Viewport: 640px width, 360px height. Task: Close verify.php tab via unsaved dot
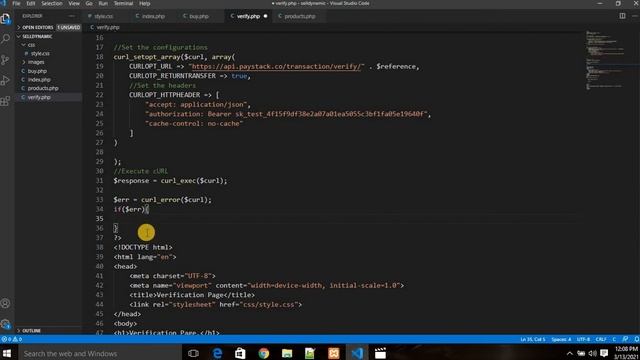pos(265,16)
